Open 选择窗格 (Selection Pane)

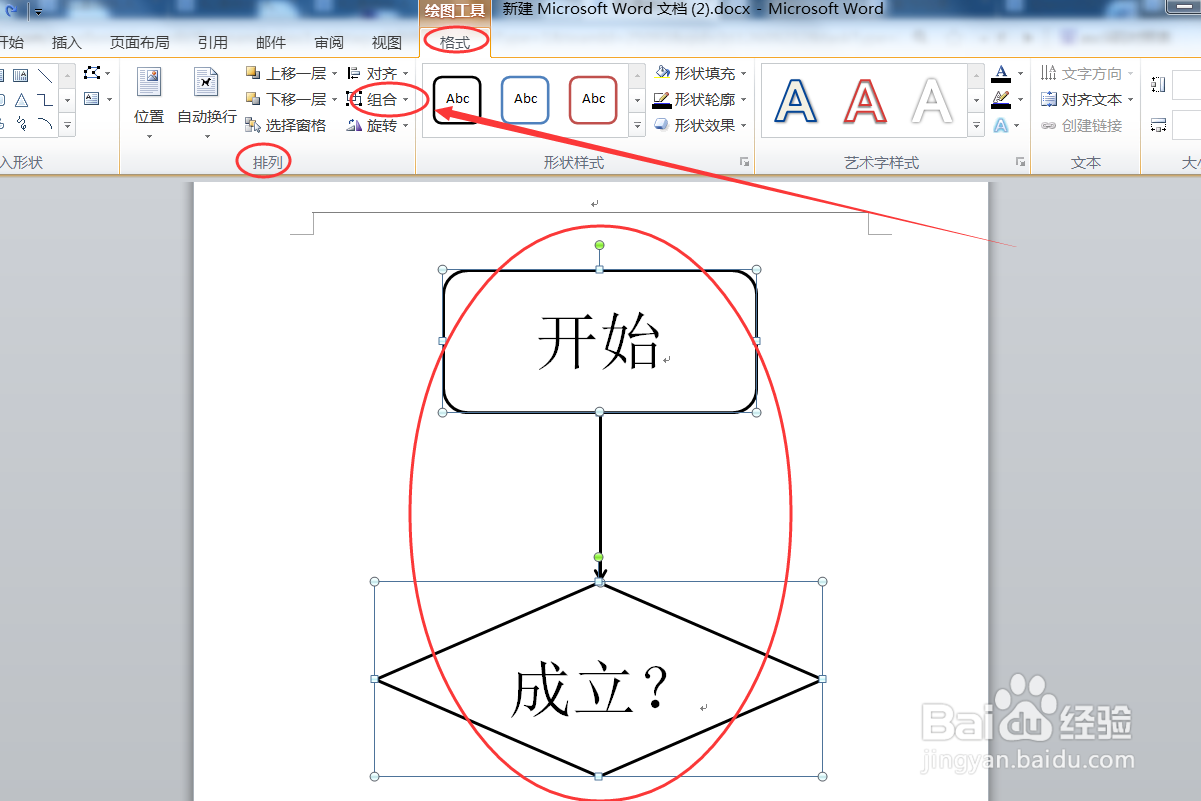tap(285, 125)
